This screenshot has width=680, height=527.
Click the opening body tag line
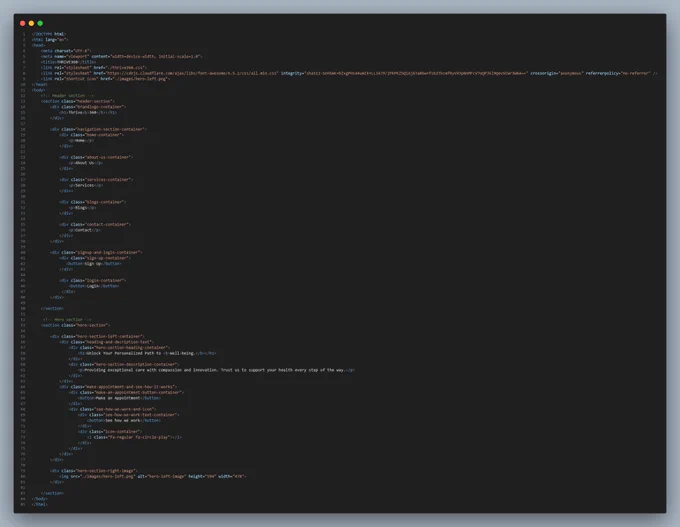click(x=38, y=90)
